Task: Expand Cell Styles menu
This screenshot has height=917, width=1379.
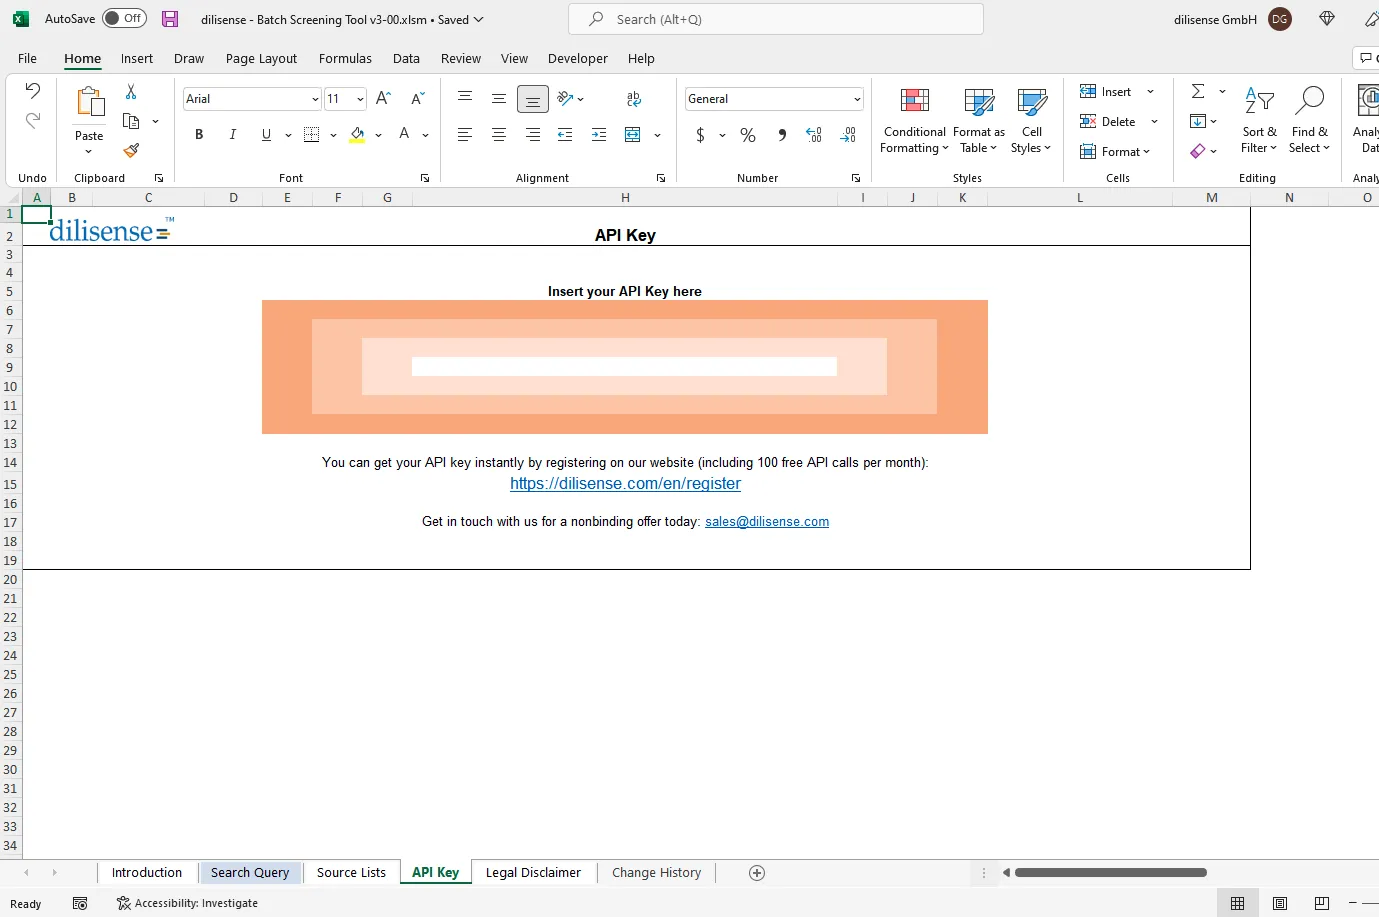Action: pyautogui.click(x=1031, y=120)
